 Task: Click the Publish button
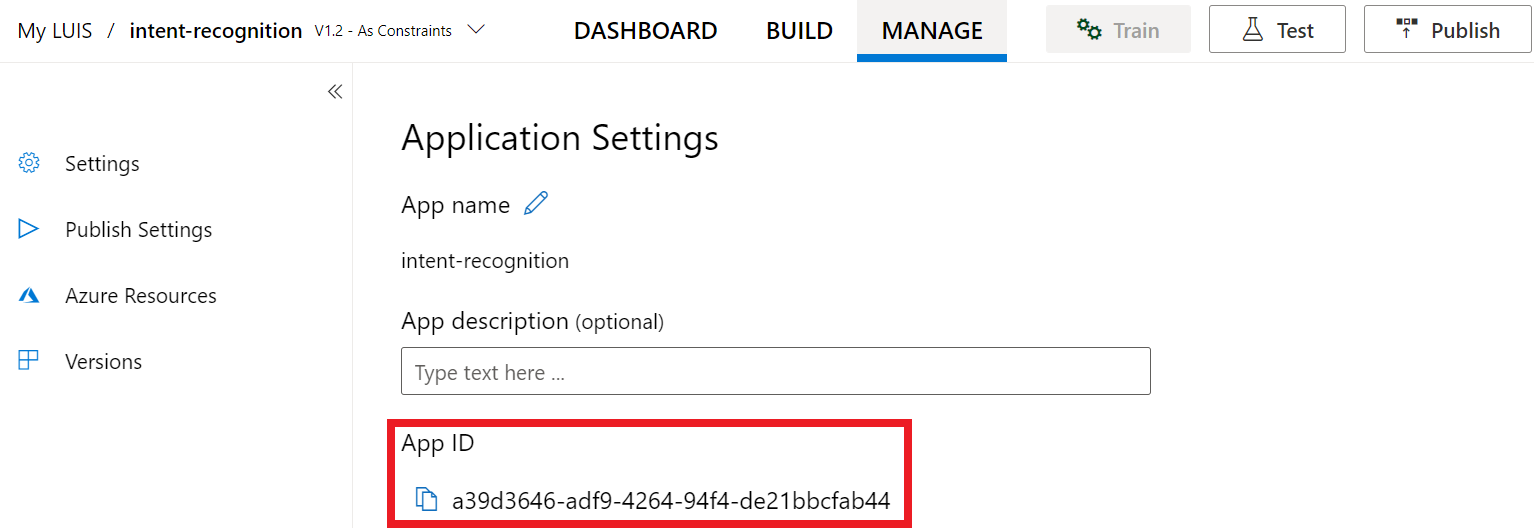click(1447, 29)
